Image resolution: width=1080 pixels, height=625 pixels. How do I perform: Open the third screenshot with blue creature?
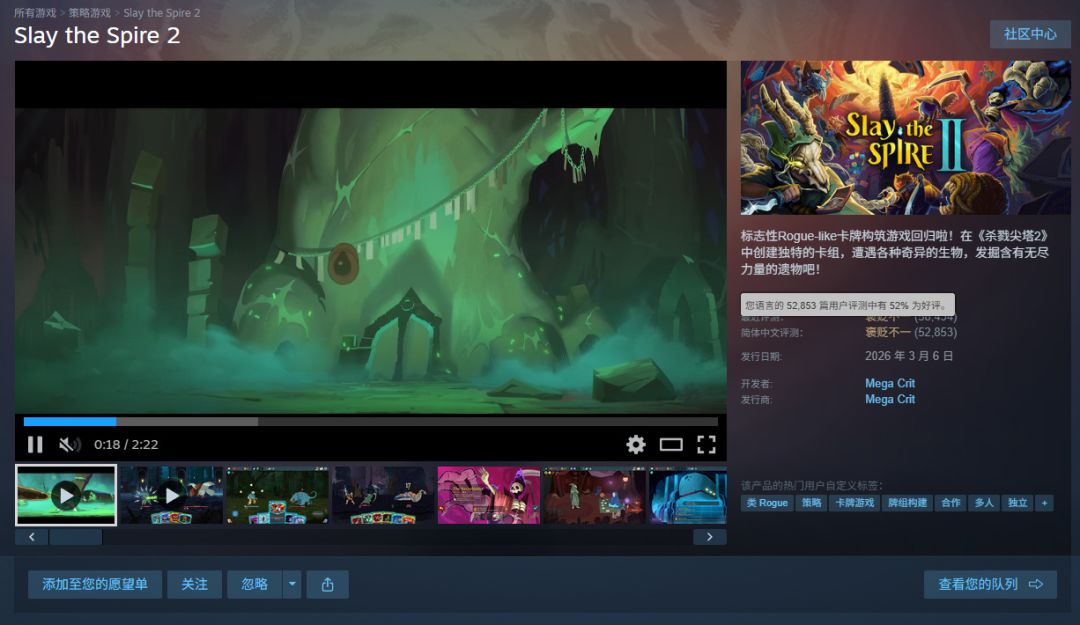(x=278, y=495)
